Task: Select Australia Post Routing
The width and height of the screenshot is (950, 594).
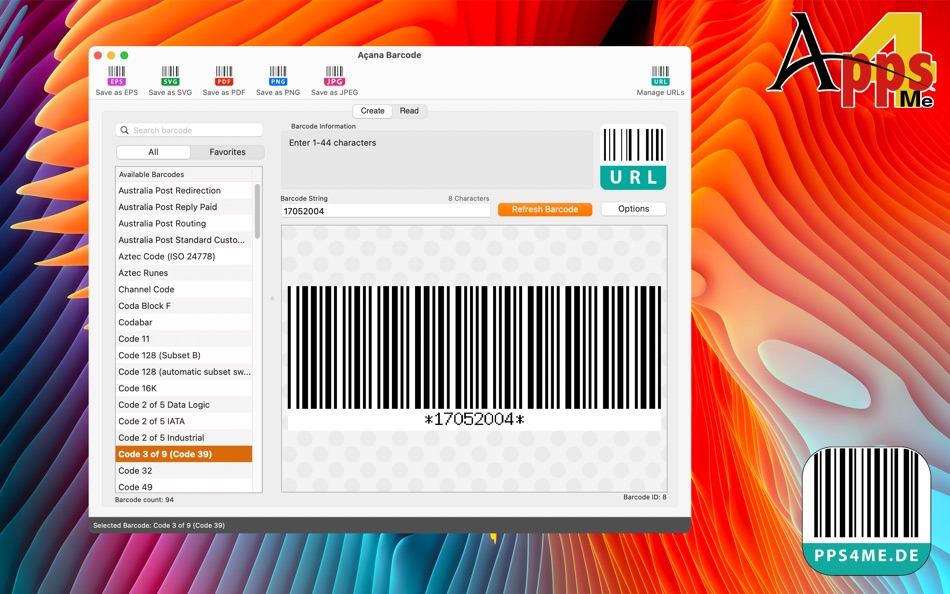Action: [184, 223]
